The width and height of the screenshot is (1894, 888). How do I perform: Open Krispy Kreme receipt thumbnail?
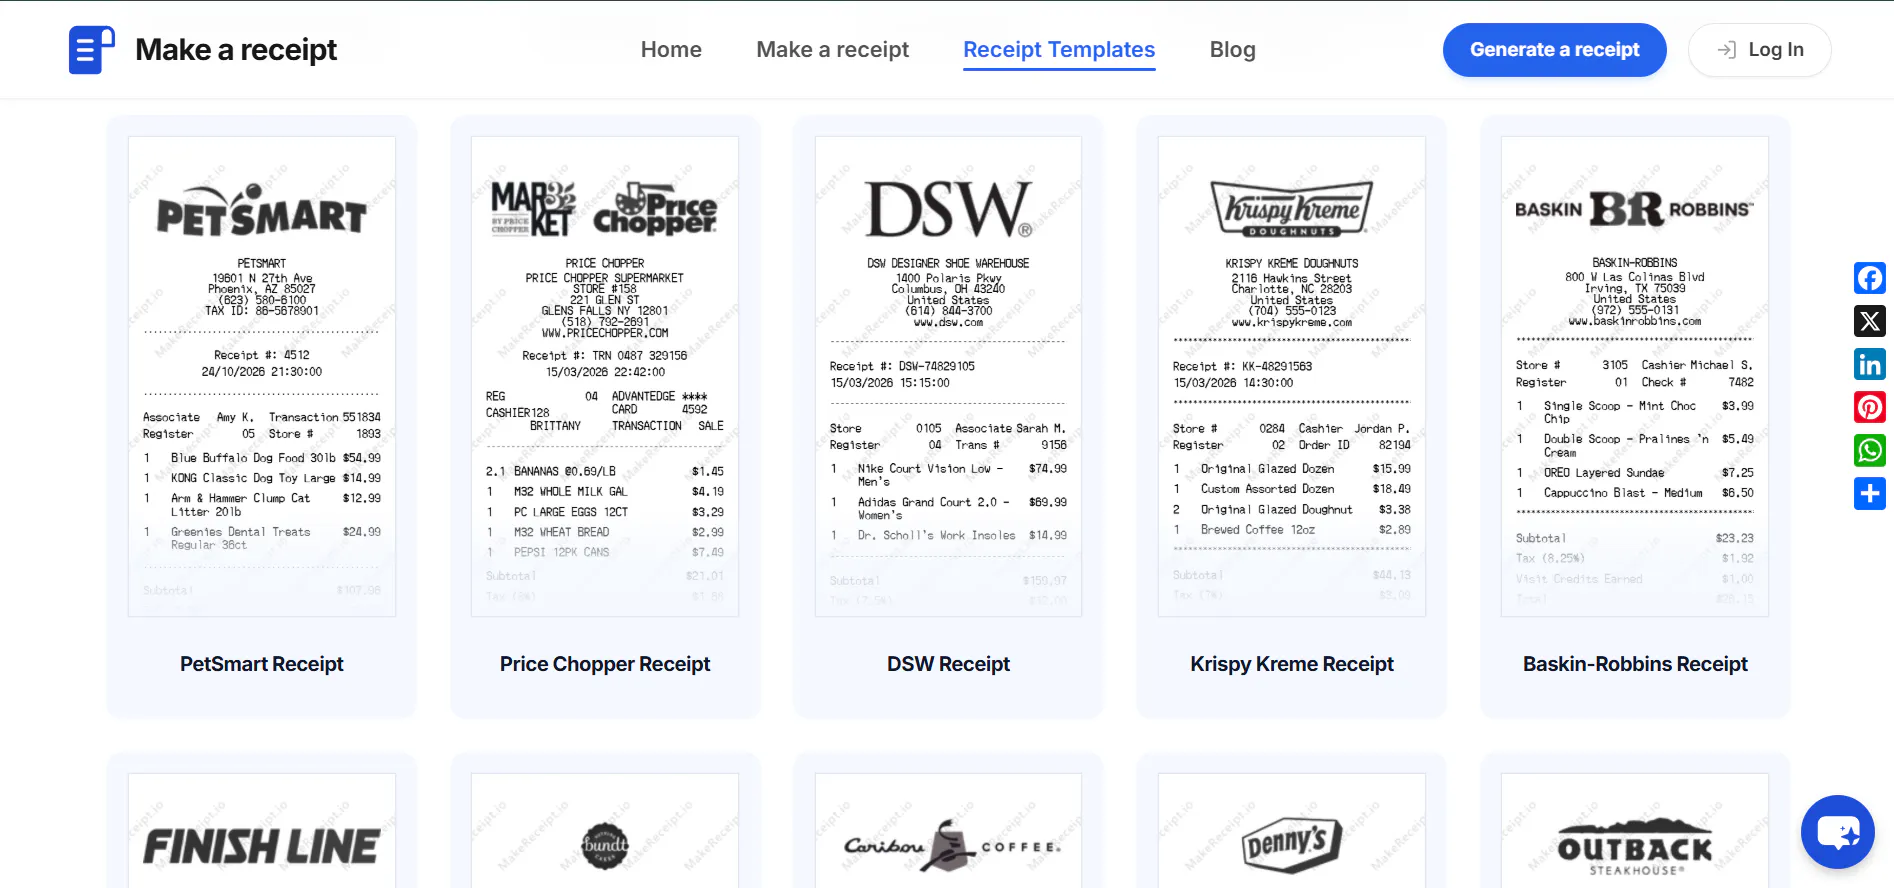pyautogui.click(x=1291, y=376)
